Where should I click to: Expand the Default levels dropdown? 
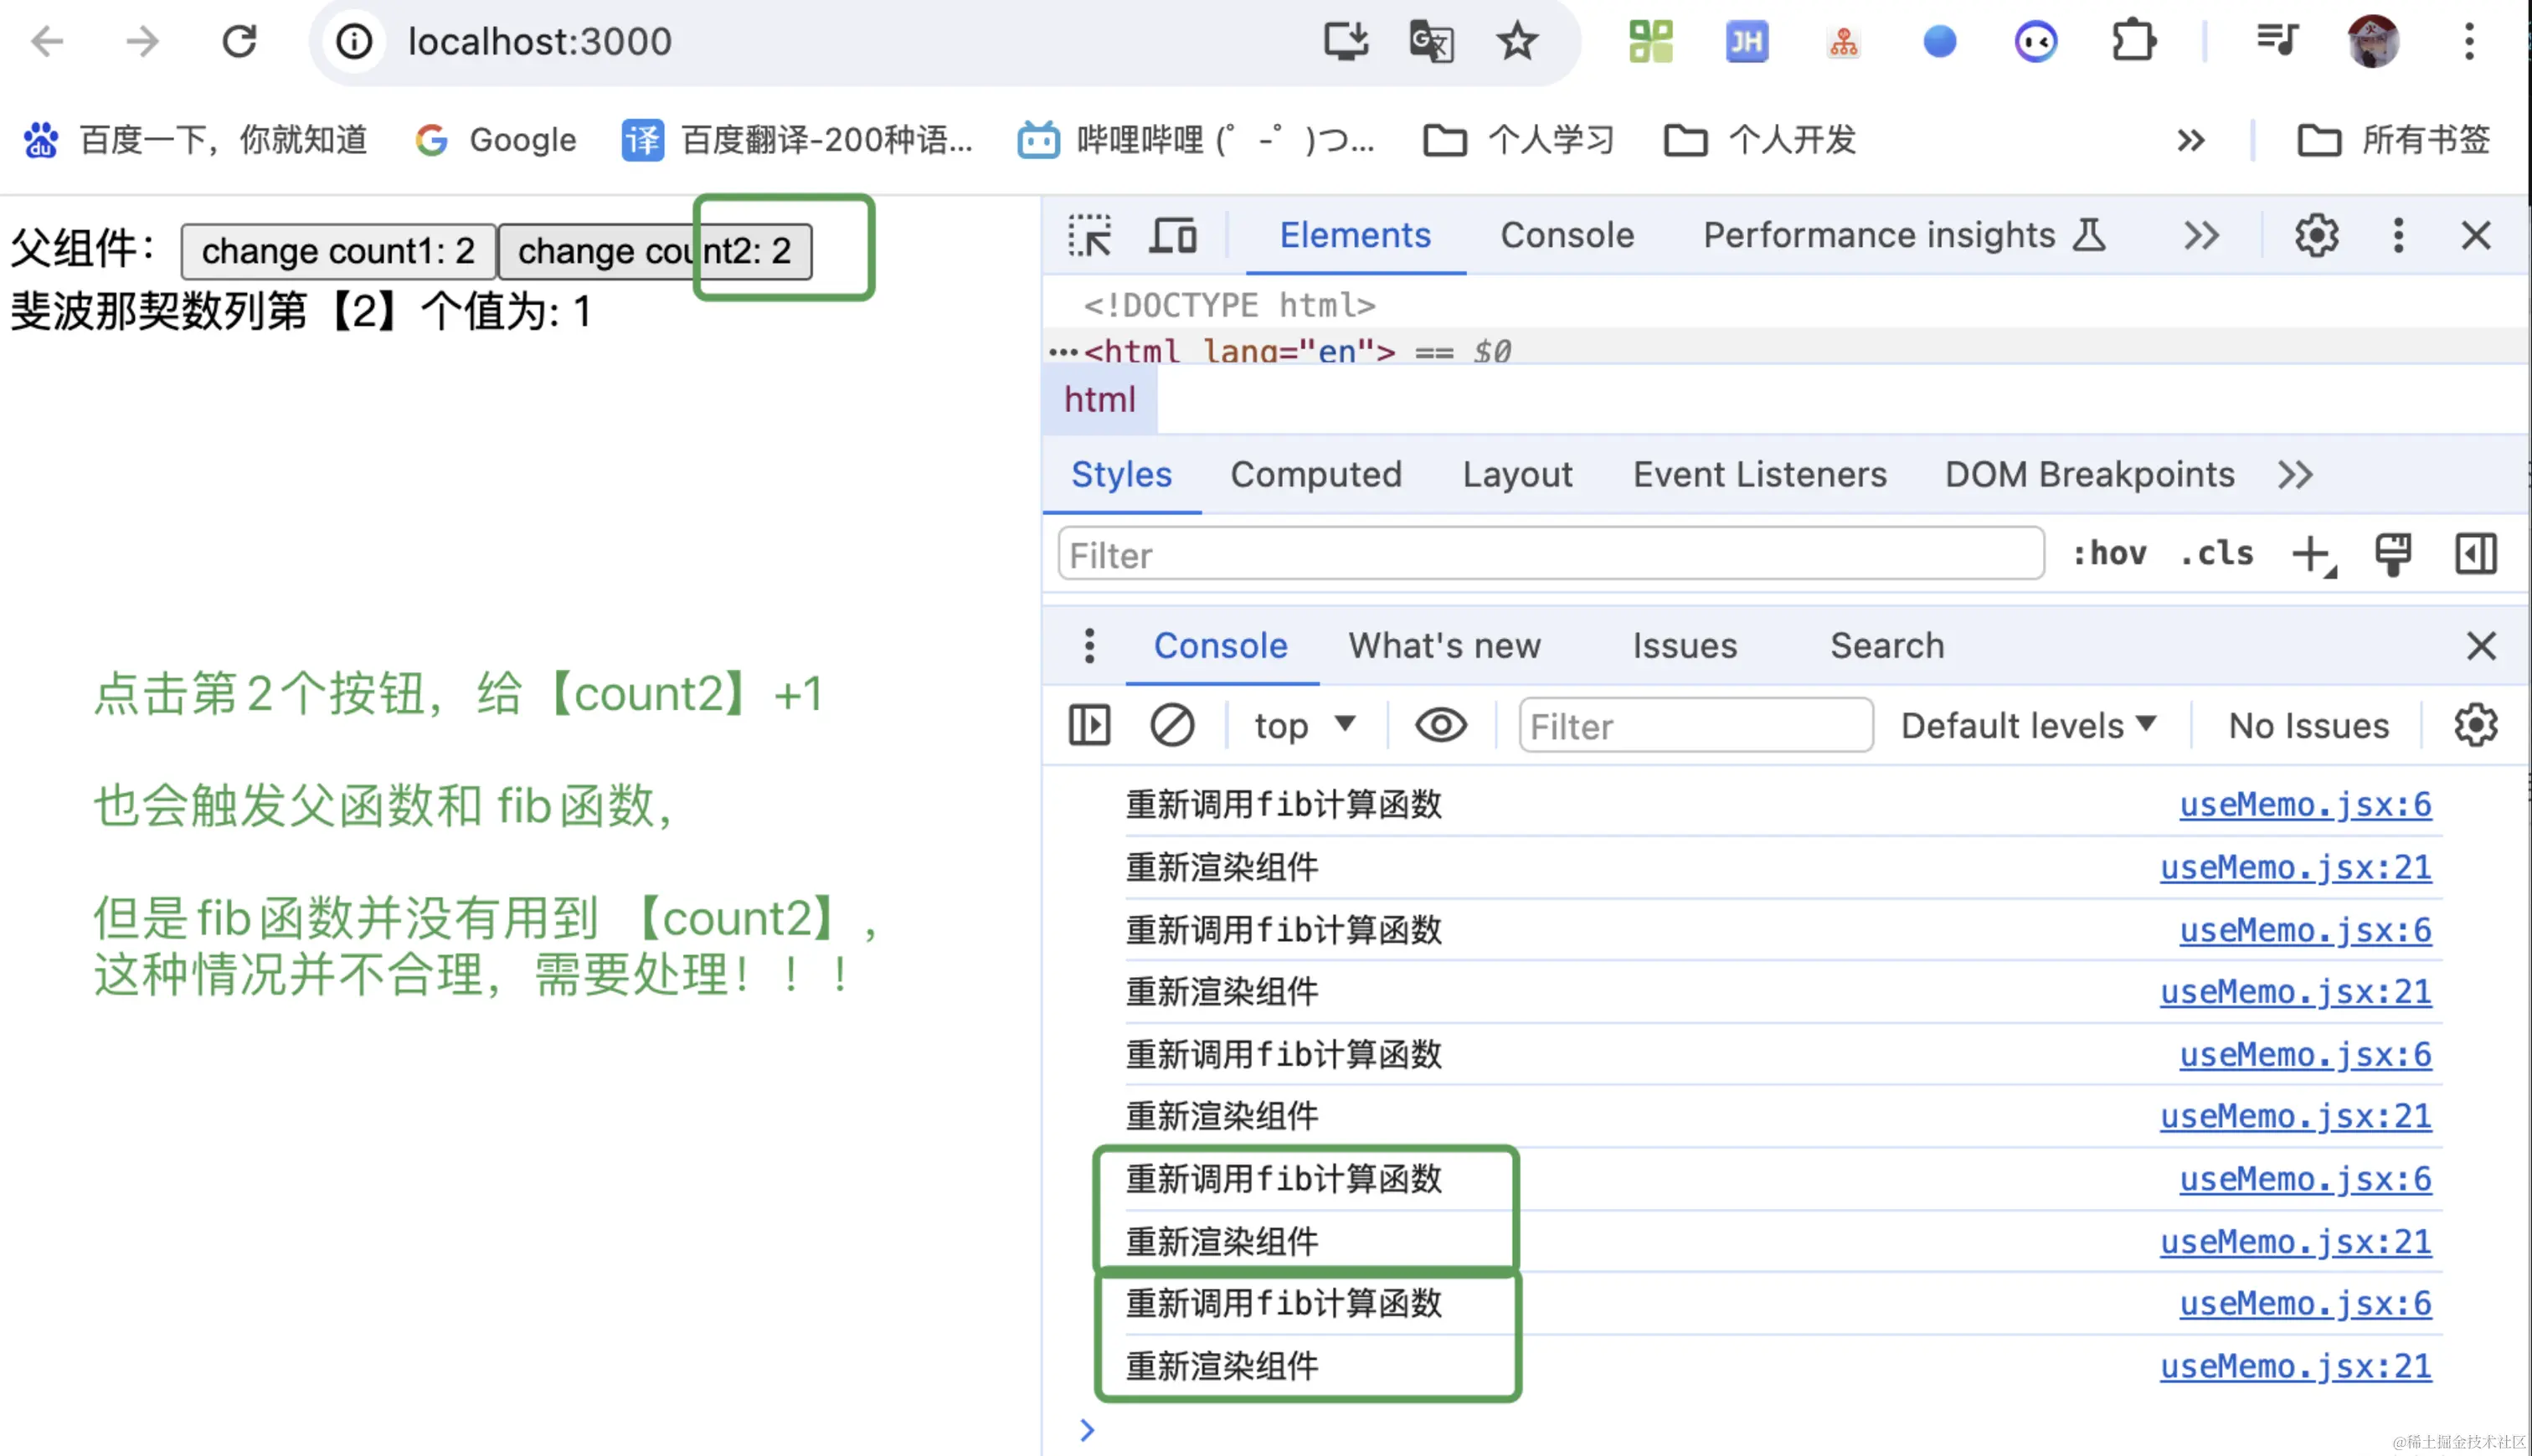tap(2027, 725)
